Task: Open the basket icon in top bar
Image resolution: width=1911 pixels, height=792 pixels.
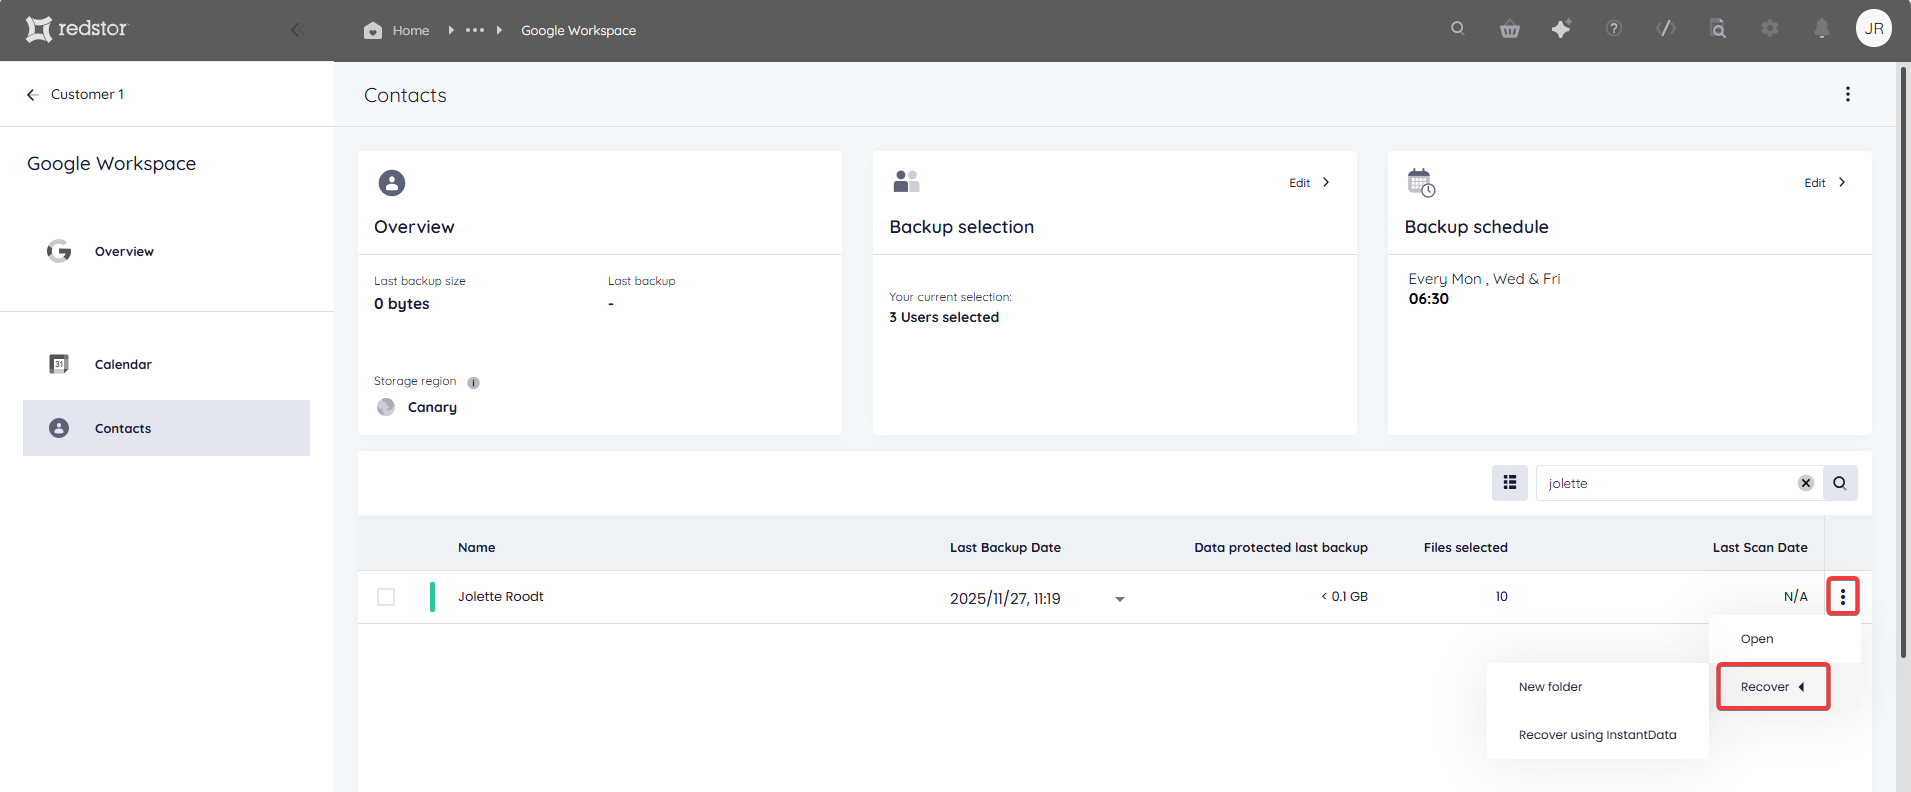Action: point(1510,29)
